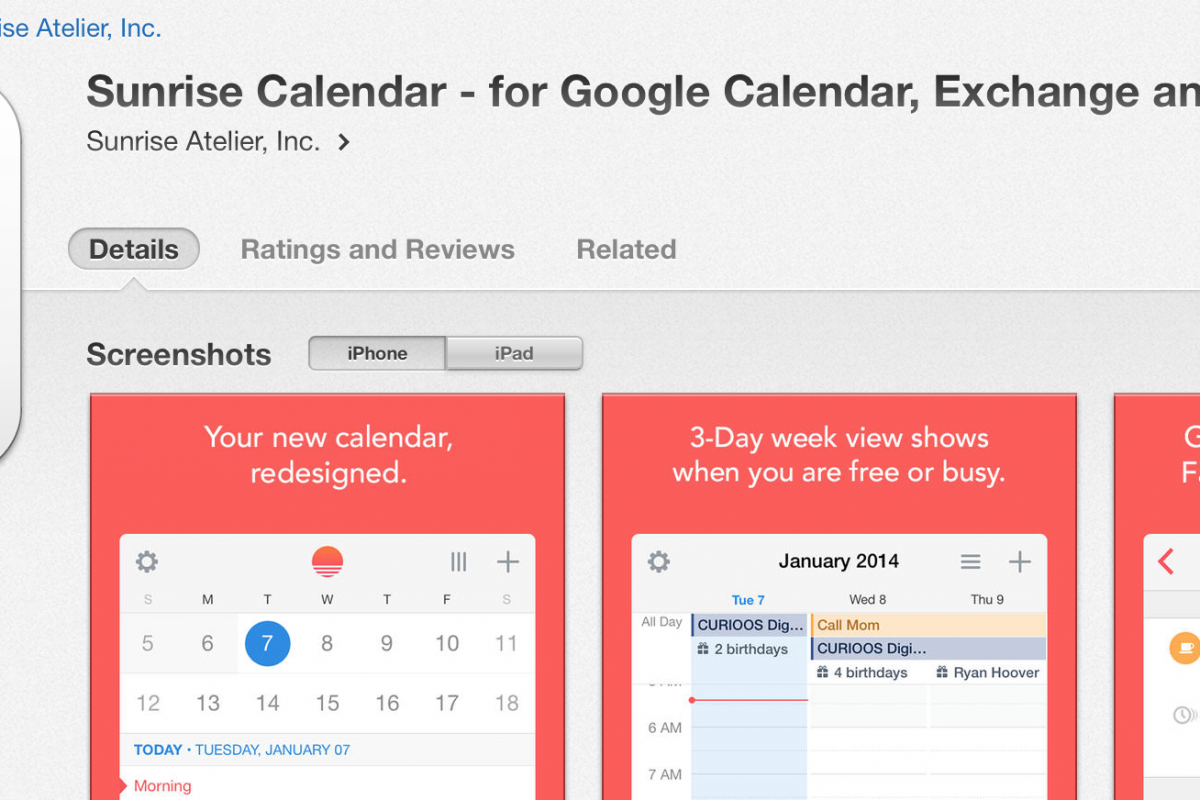This screenshot has width=1200, height=800.
Task: Tap the plus icon in the 3-day view
Action: 1020,561
